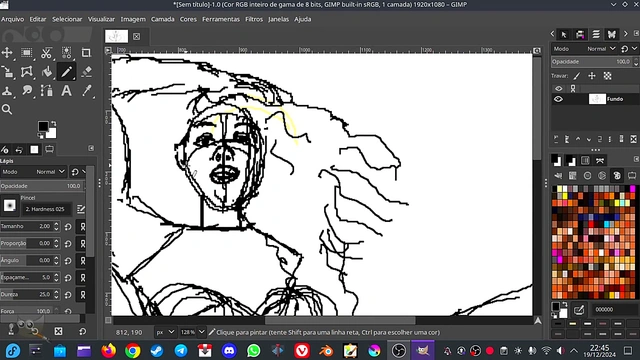Toggle link for Dureza hardness
The height and width of the screenshot is (360, 640).
coord(82,295)
